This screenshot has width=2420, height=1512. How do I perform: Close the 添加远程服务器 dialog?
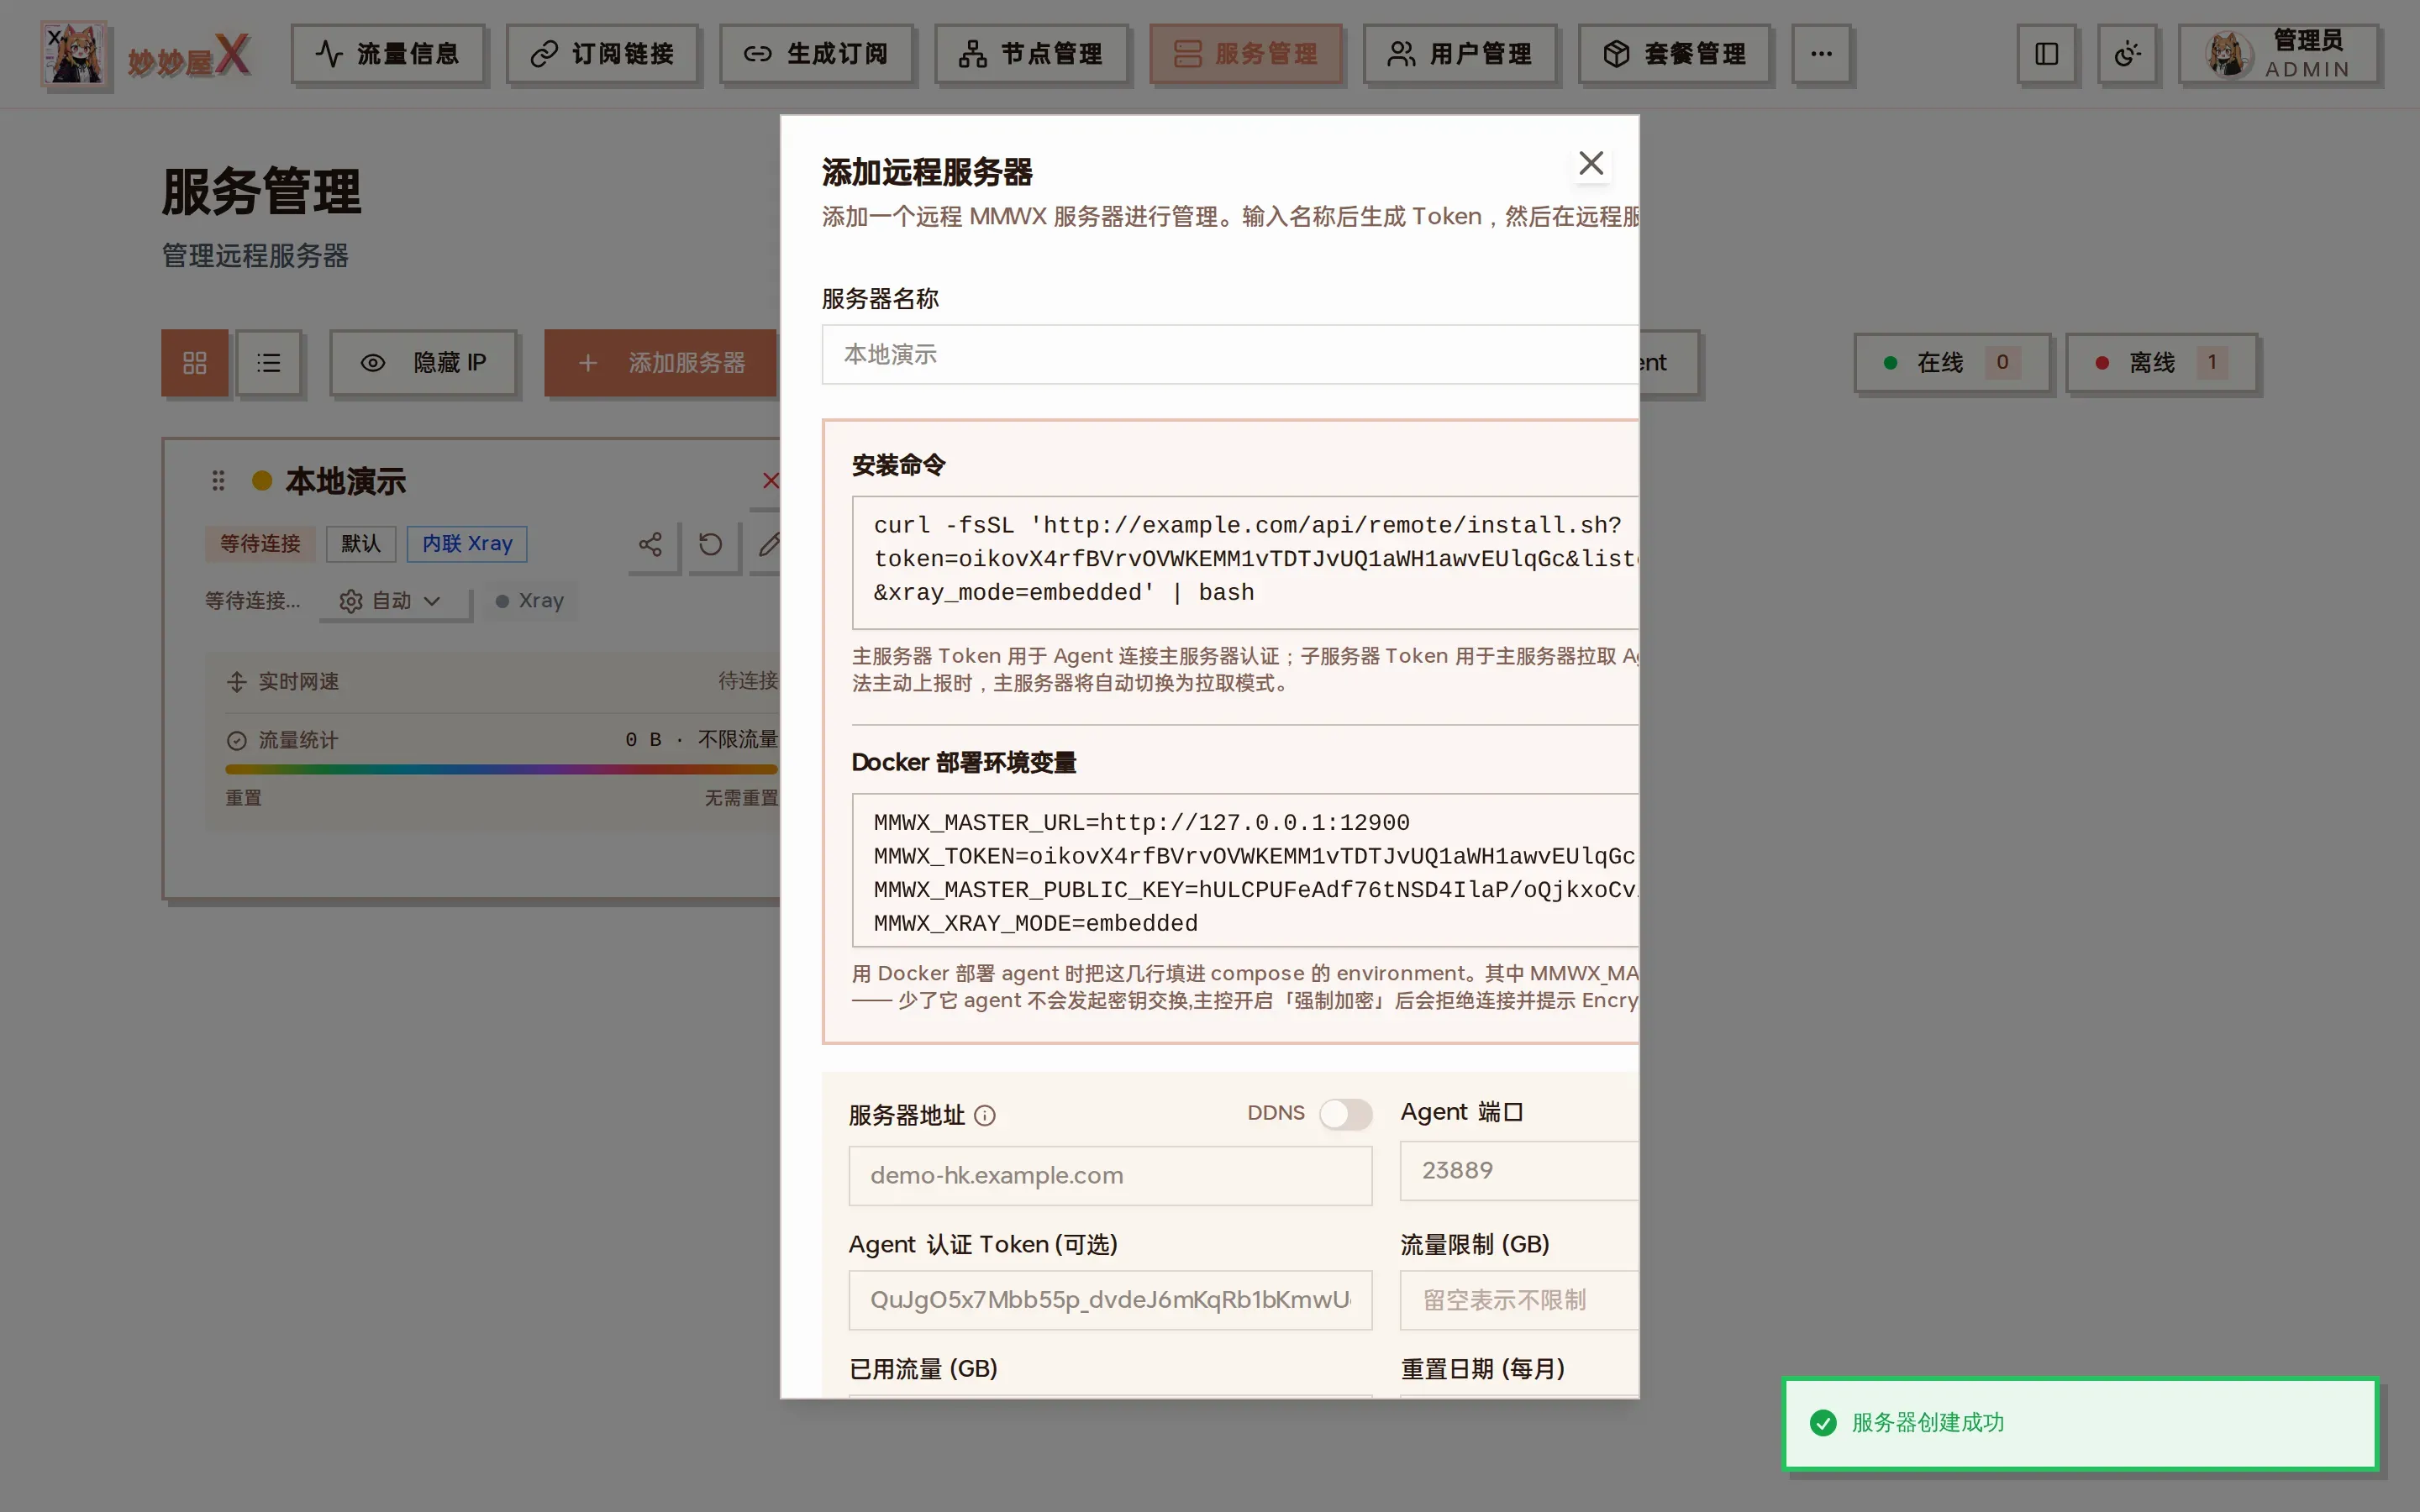pyautogui.click(x=1590, y=163)
